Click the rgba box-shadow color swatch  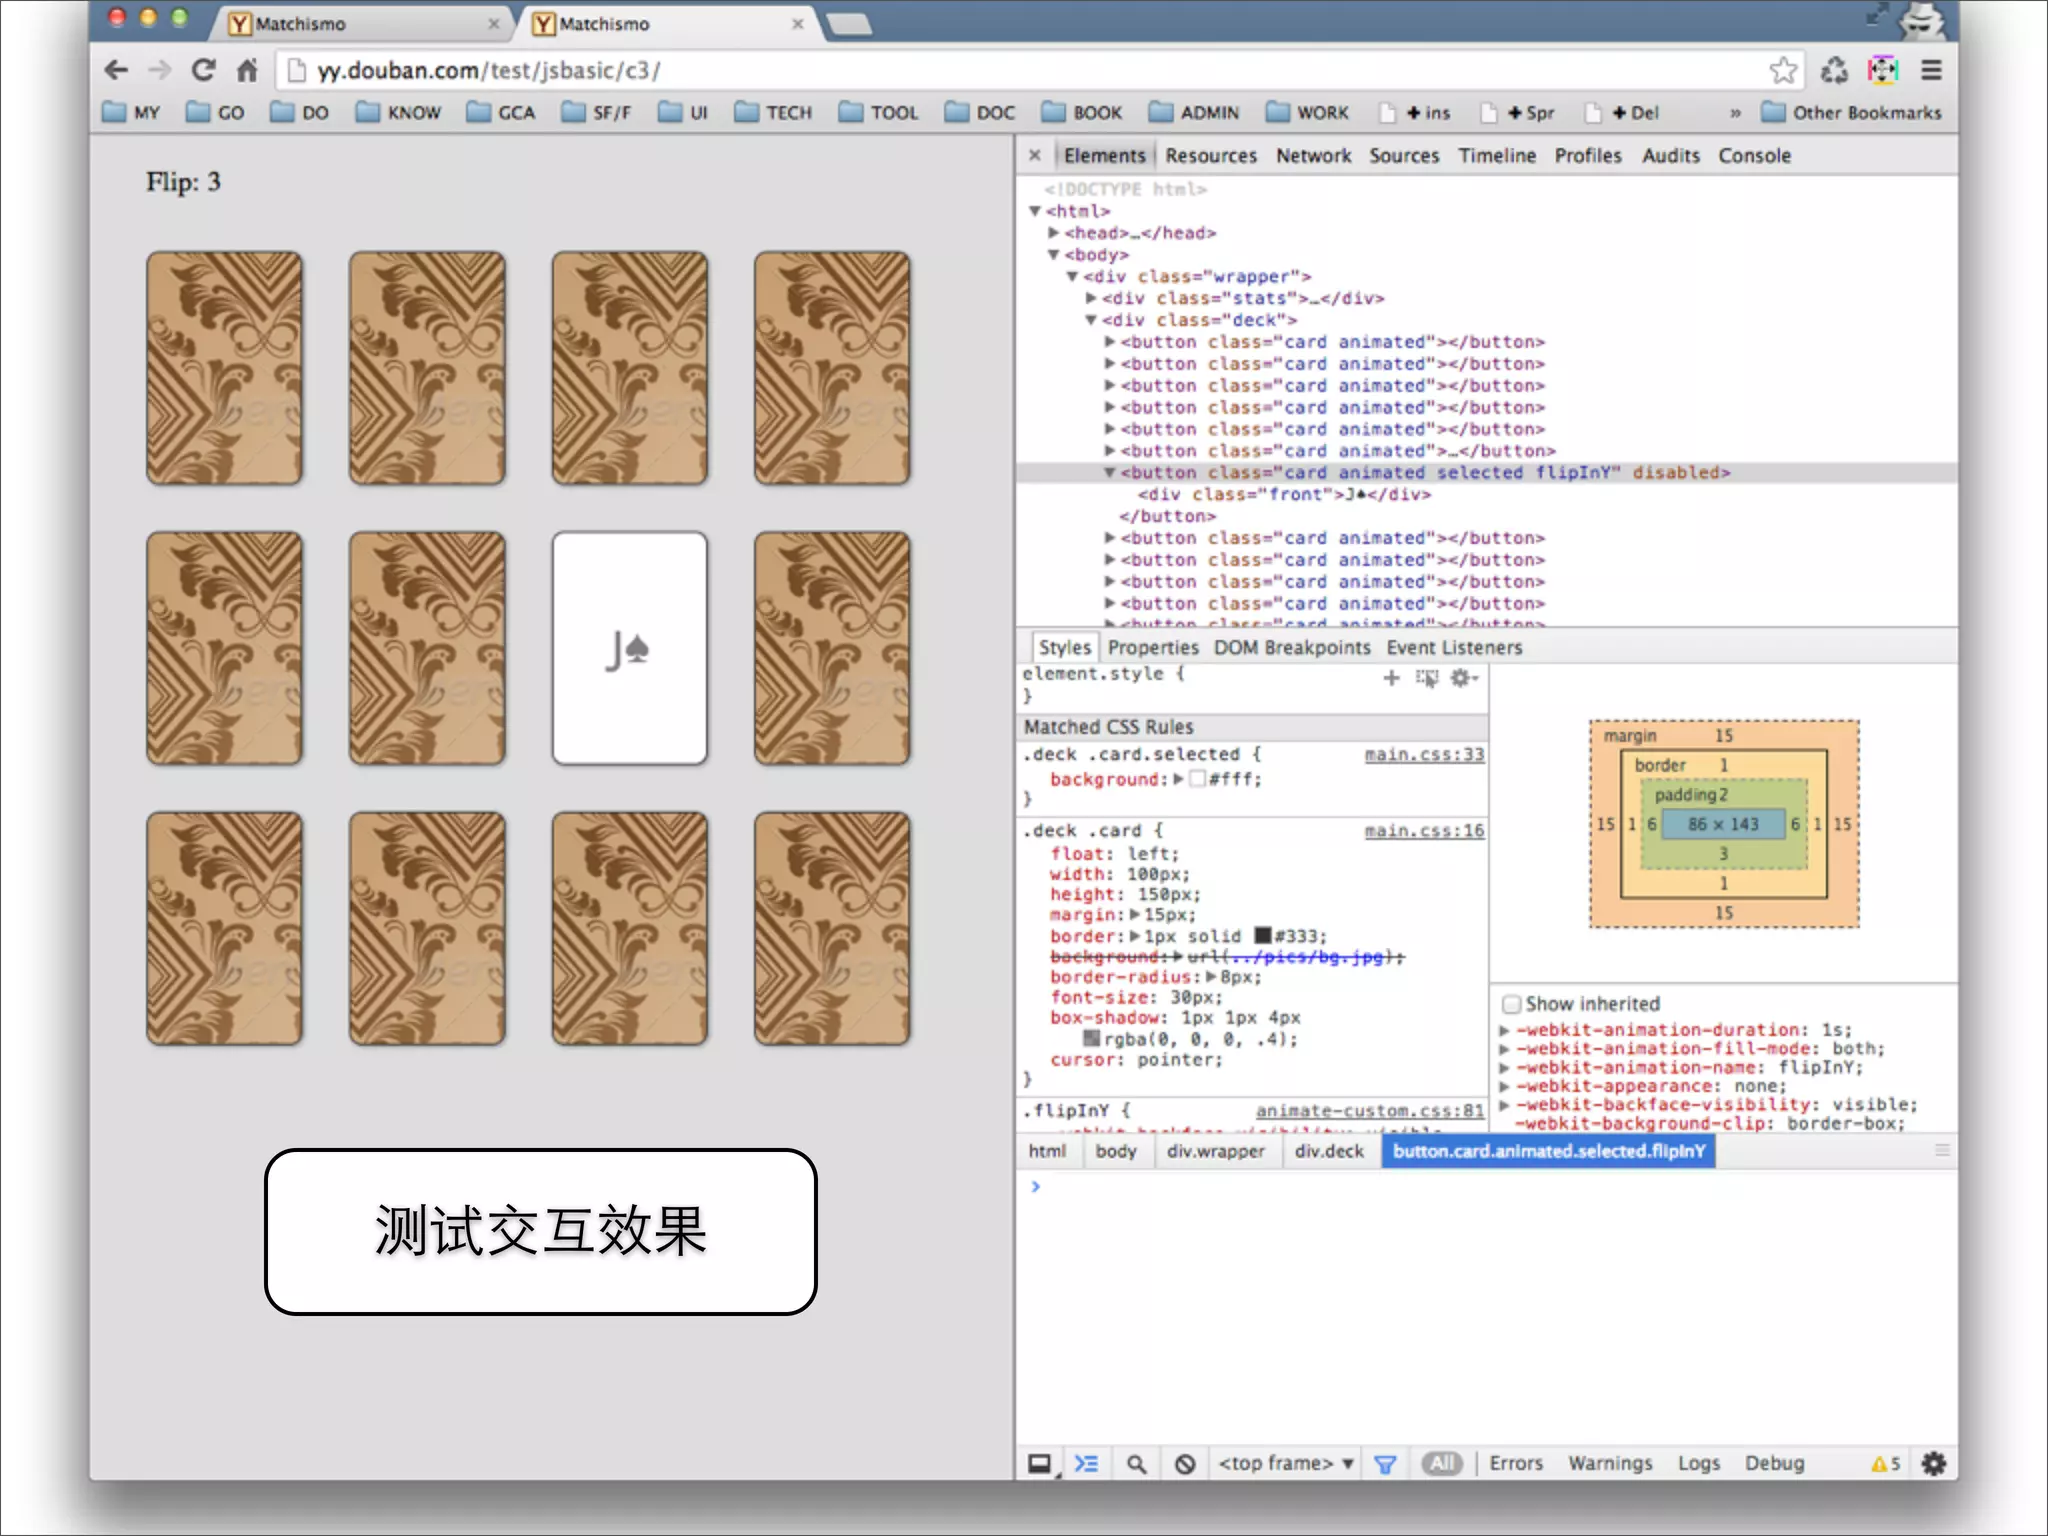[1093, 1039]
